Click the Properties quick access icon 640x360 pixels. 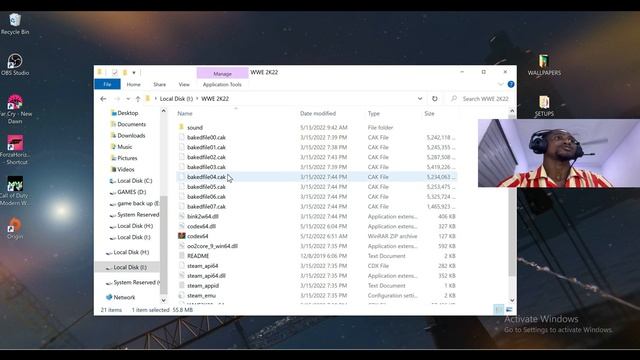click(x=115, y=72)
